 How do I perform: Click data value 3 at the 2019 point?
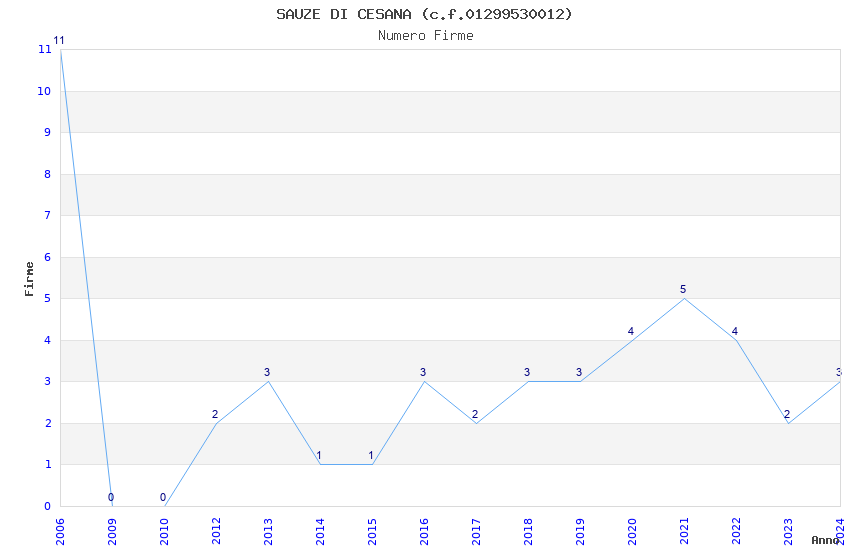579,372
